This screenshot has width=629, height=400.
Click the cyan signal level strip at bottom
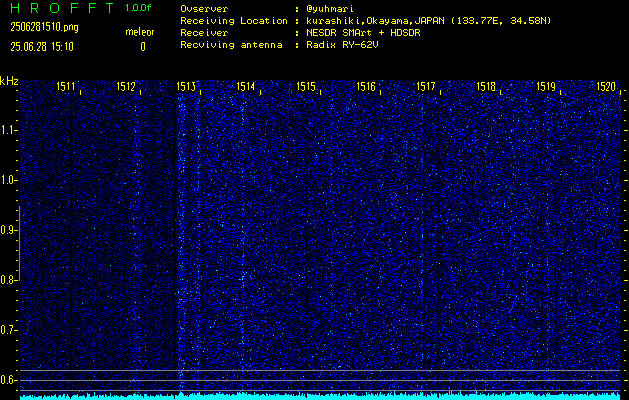321,397
